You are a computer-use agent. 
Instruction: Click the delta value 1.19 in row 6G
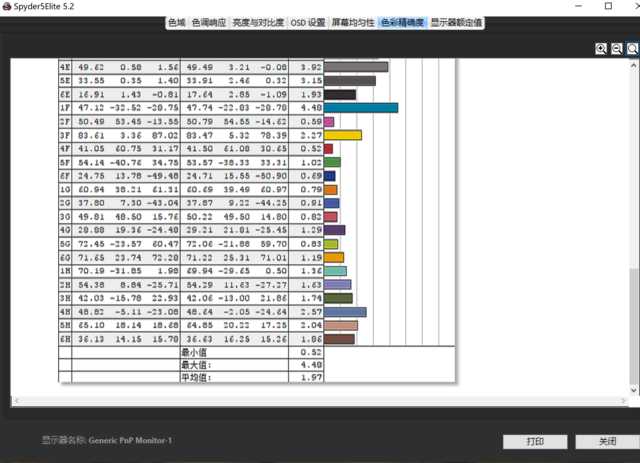coord(311,257)
